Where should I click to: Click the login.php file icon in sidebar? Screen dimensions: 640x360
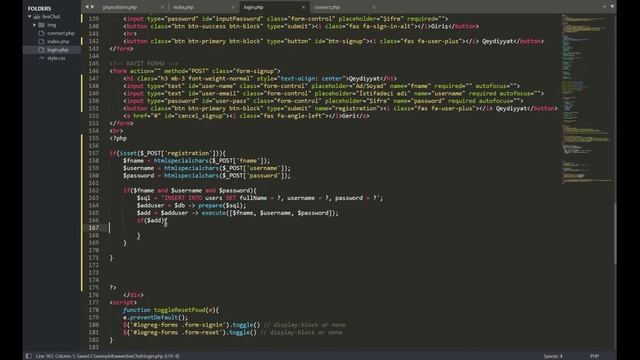[41, 50]
